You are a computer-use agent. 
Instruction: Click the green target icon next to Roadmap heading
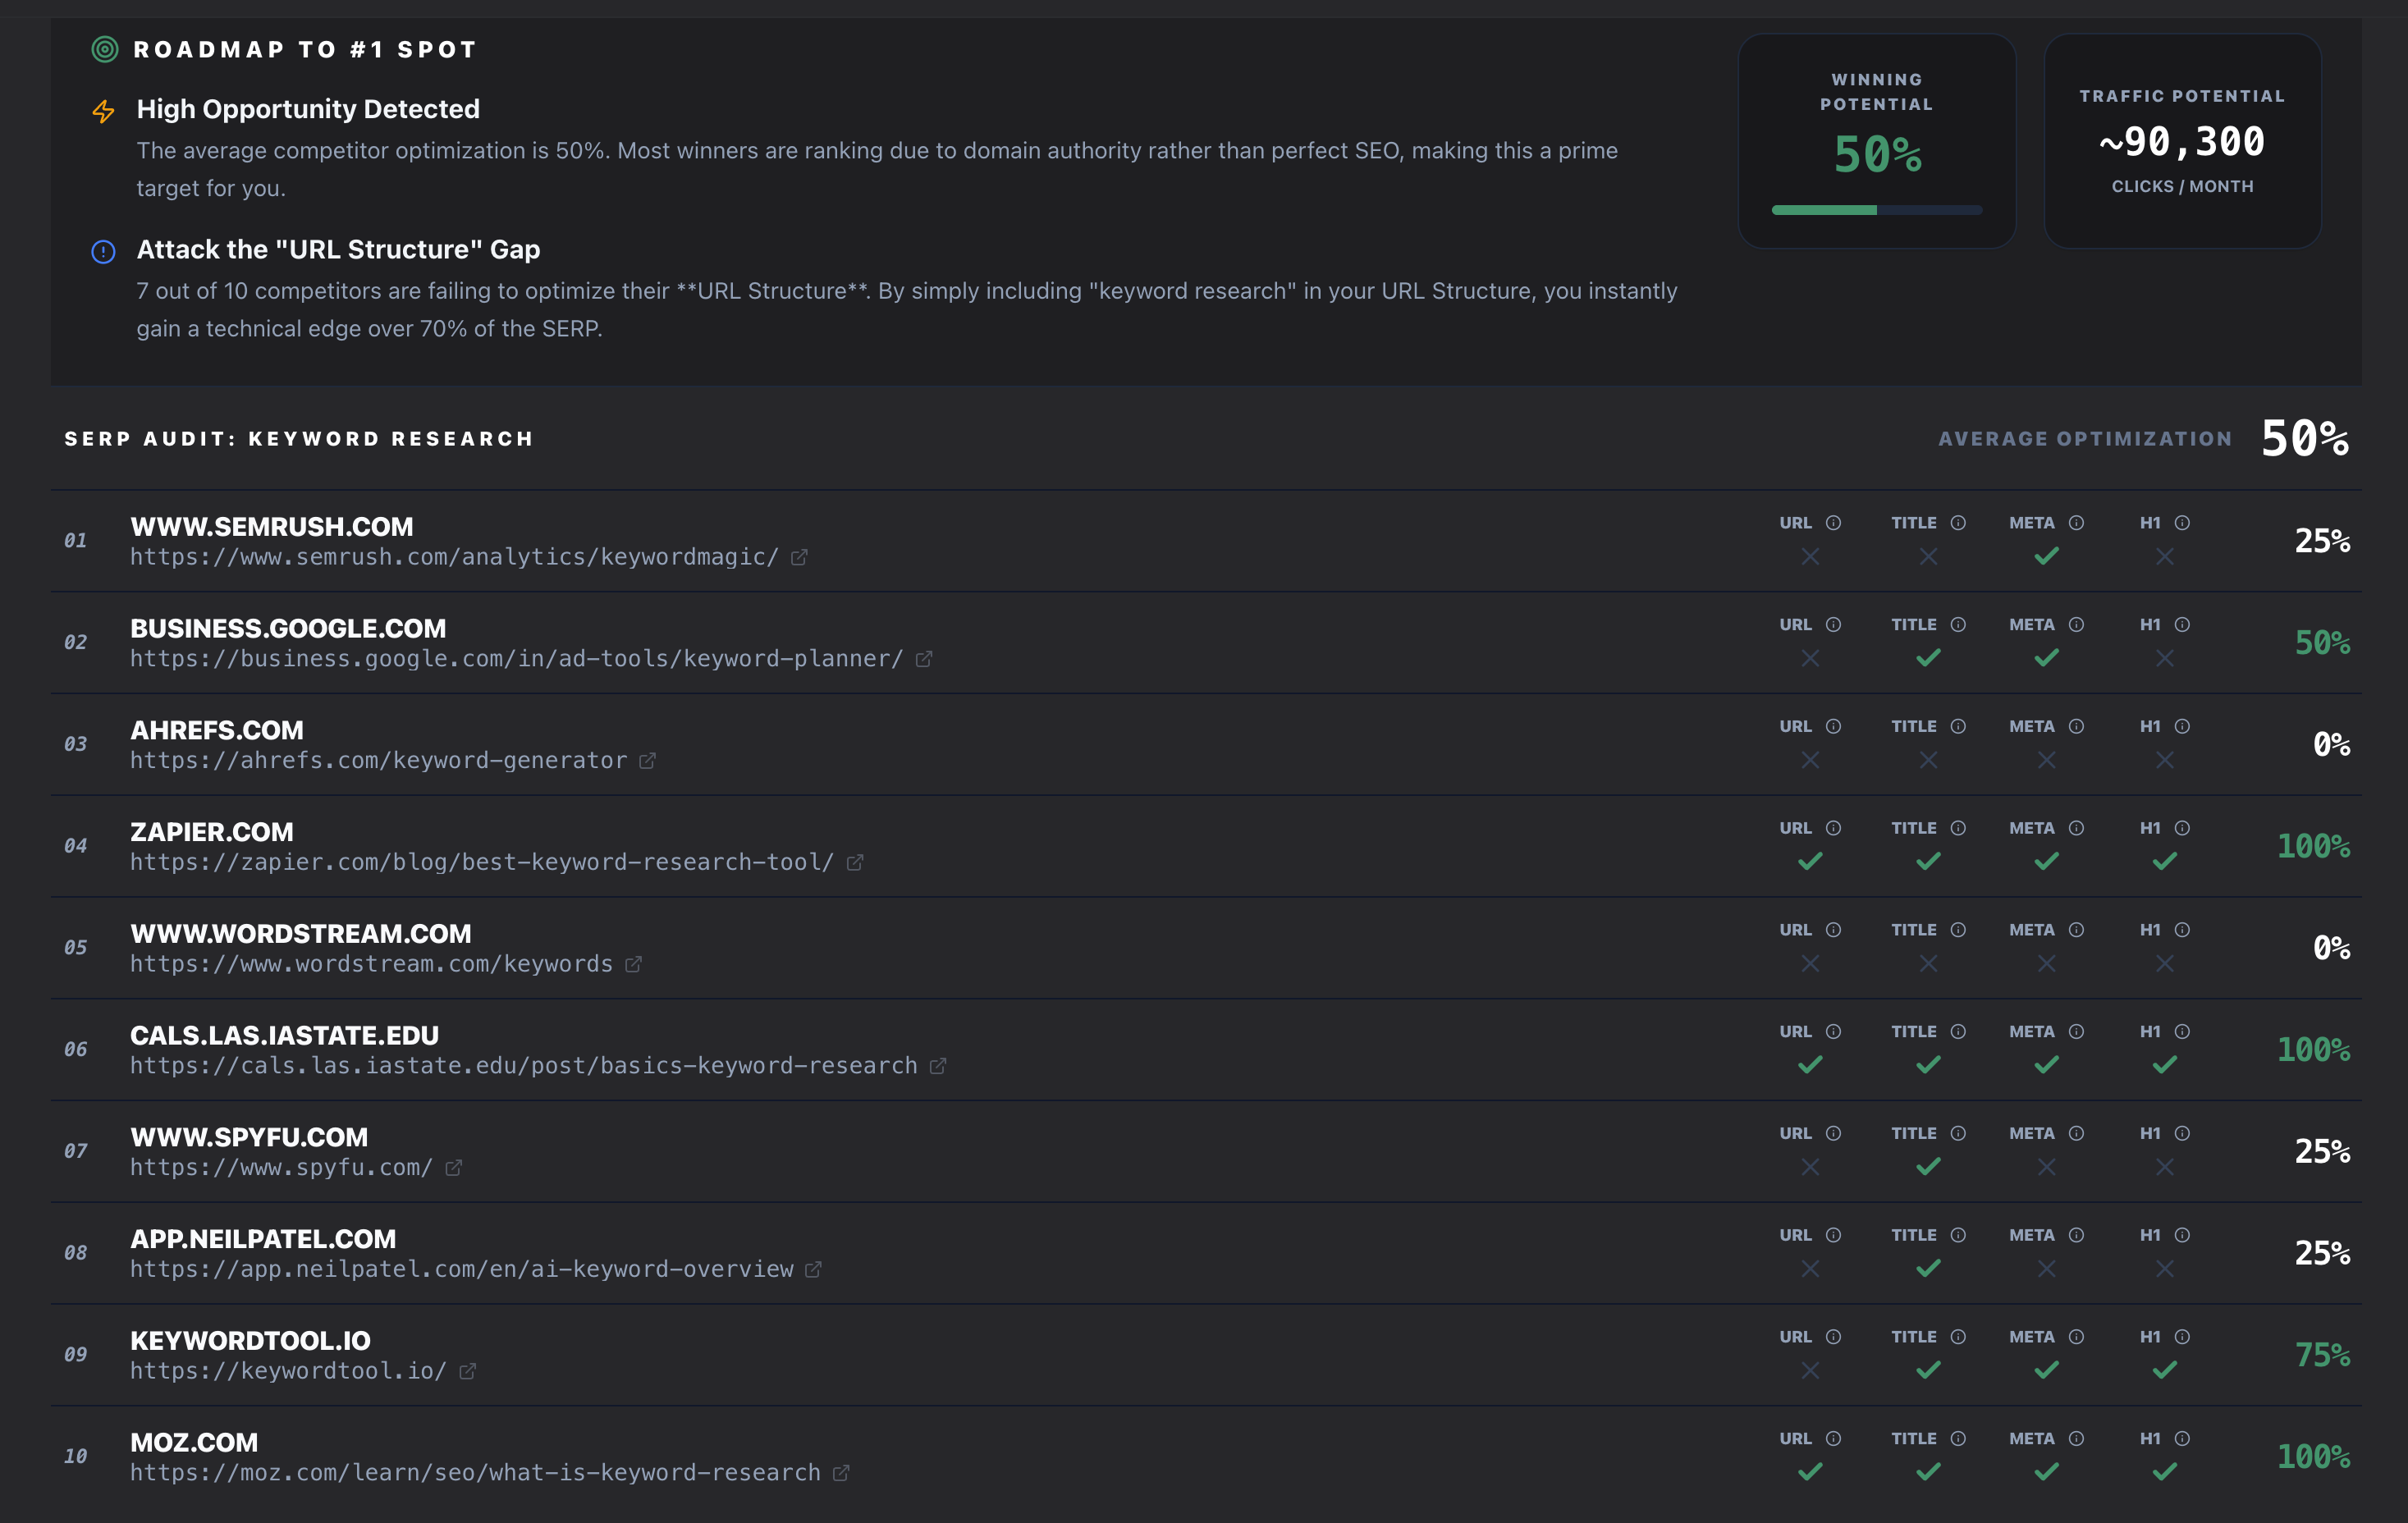(x=105, y=49)
